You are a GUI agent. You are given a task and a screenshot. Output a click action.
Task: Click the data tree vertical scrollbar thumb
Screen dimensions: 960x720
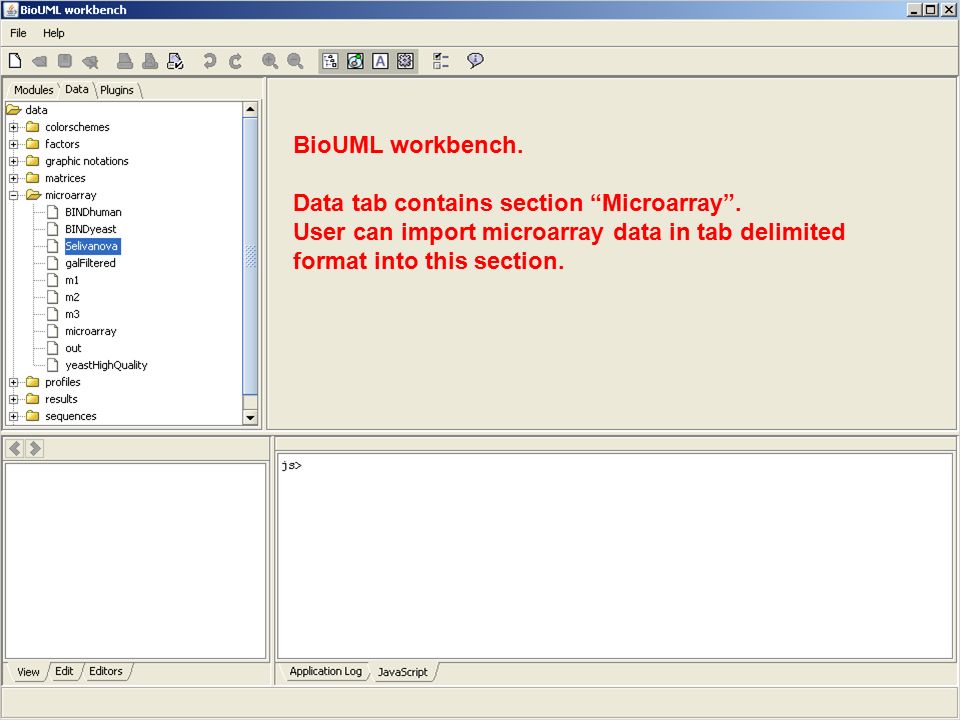click(x=250, y=256)
